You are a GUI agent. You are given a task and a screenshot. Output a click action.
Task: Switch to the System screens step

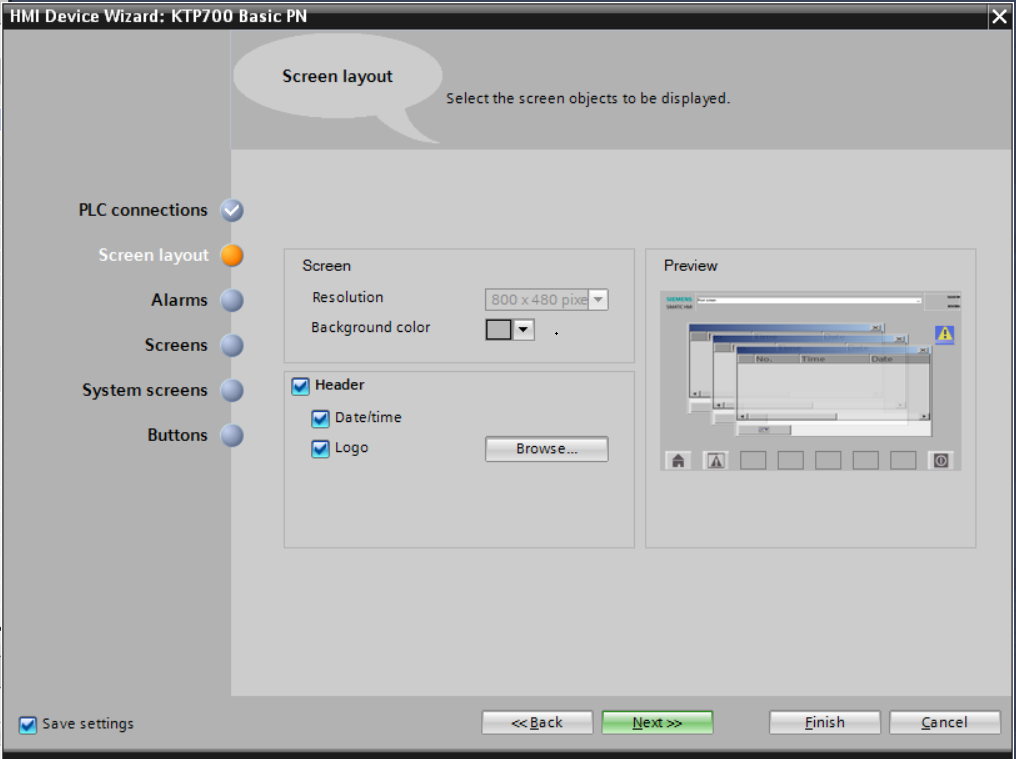coord(231,390)
